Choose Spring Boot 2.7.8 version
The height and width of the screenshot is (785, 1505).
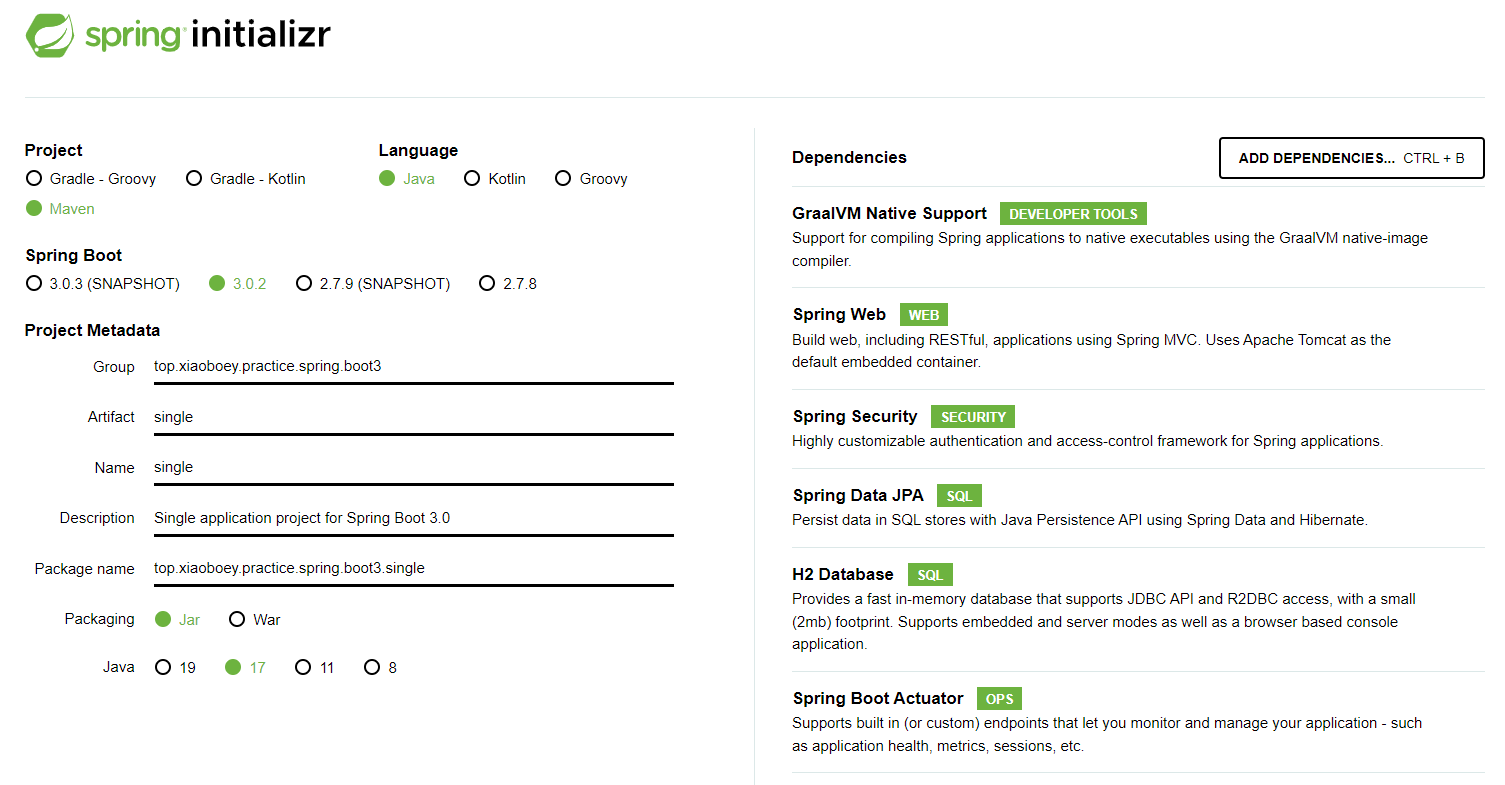[487, 284]
